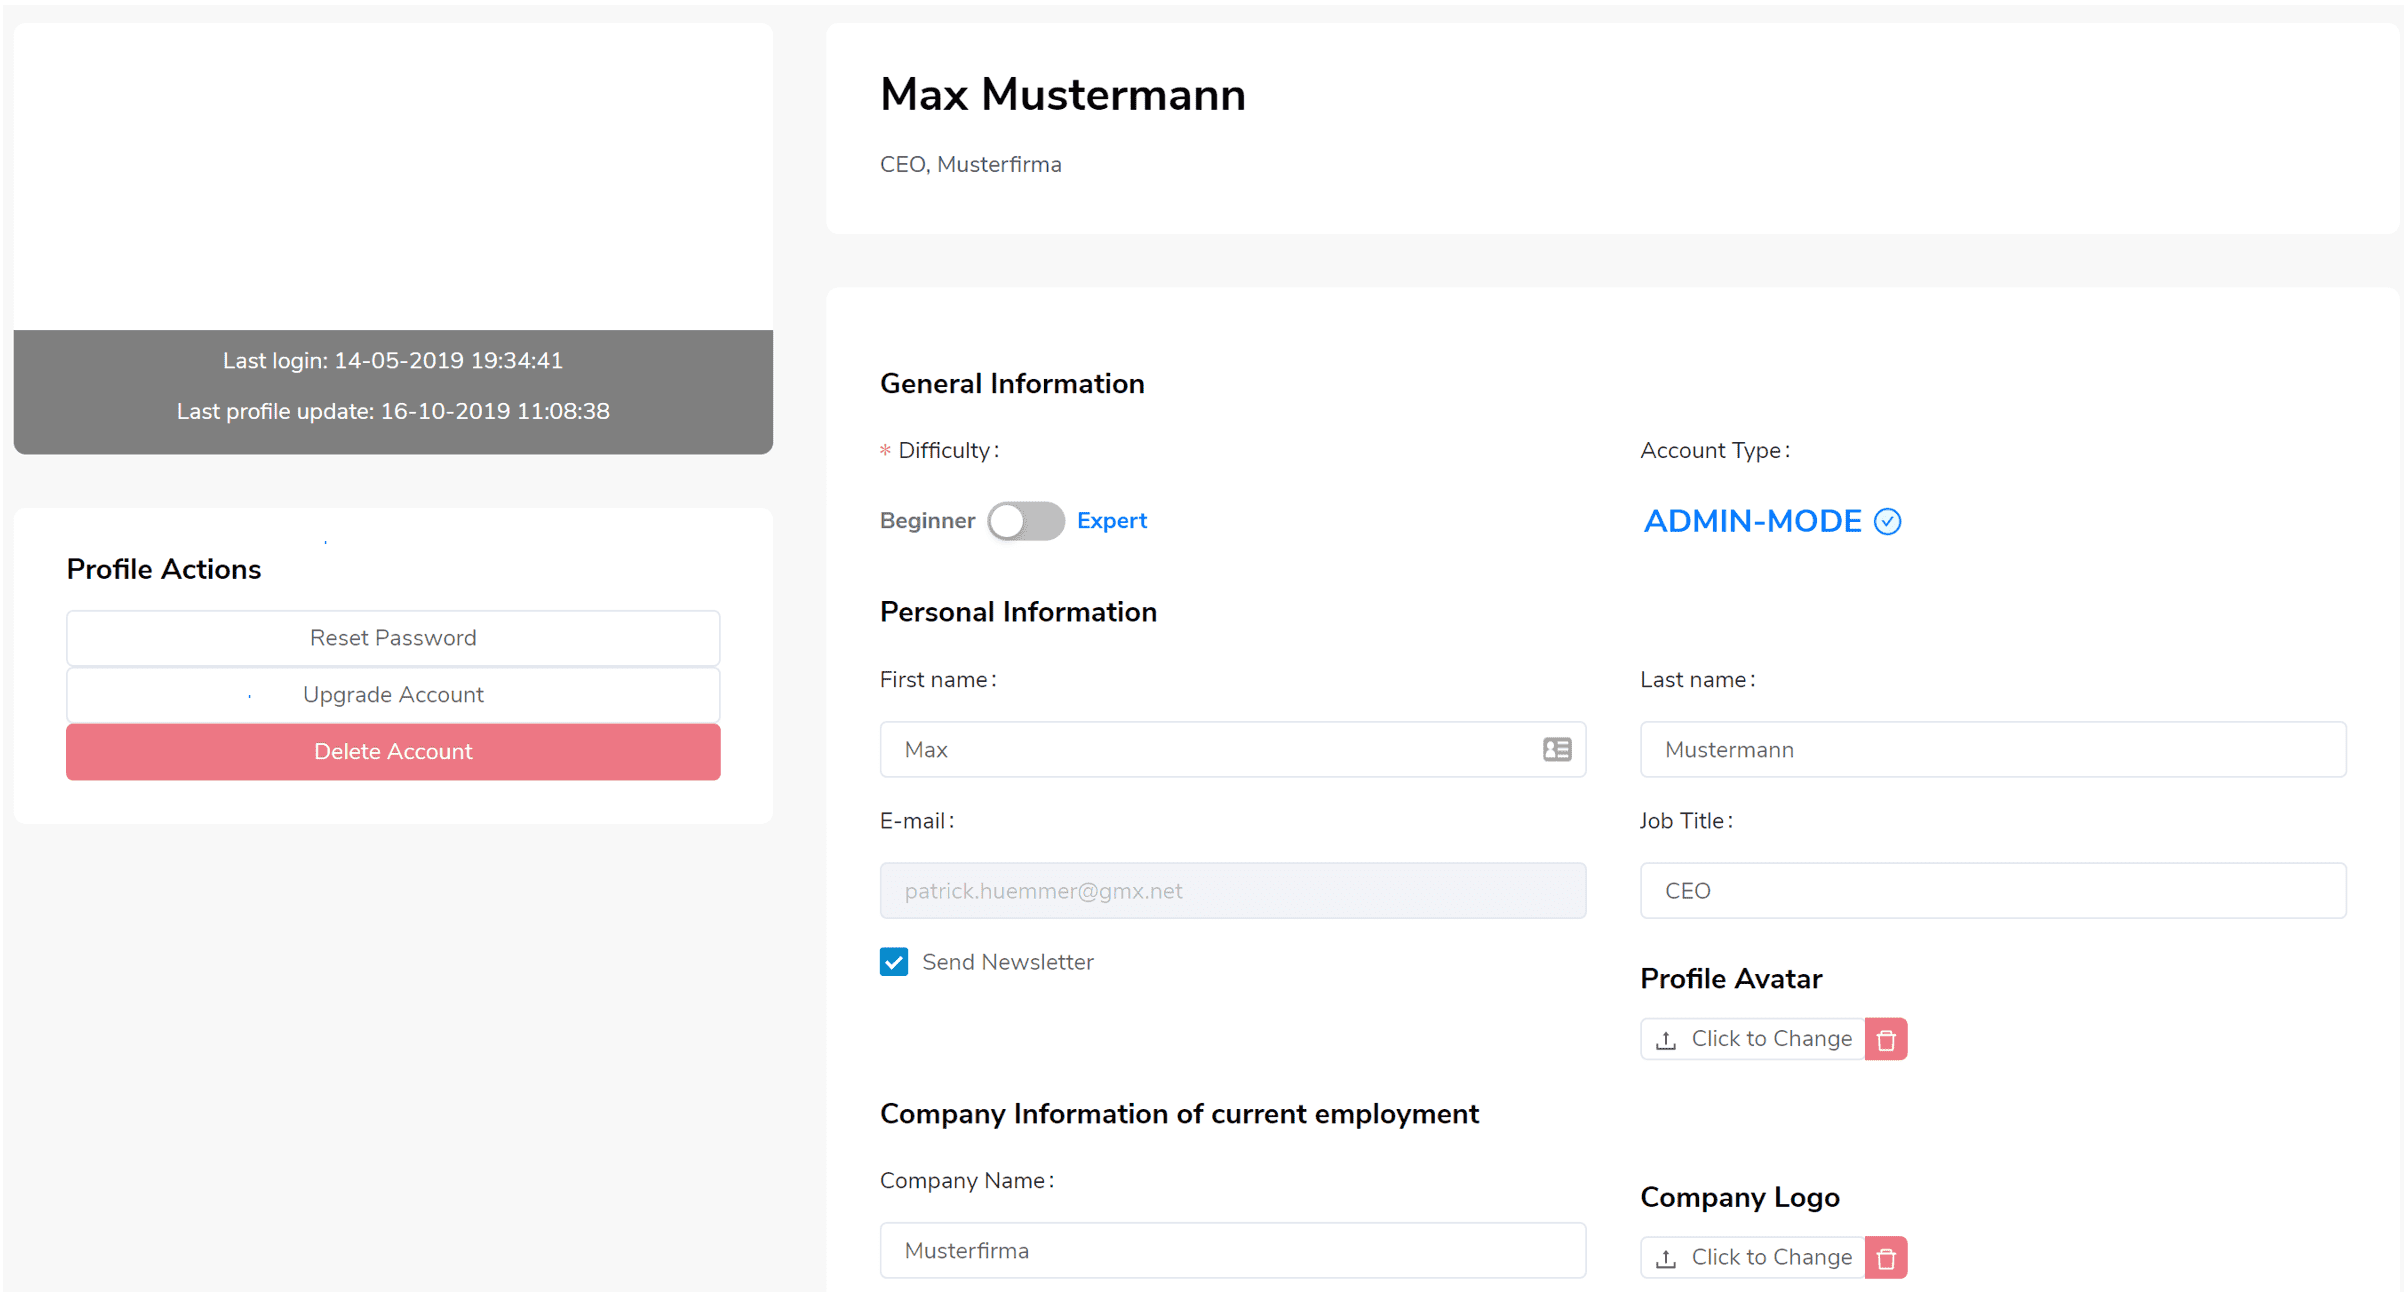Click the Reset Password button
Viewport: 2404px width, 1292px height.
[393, 638]
